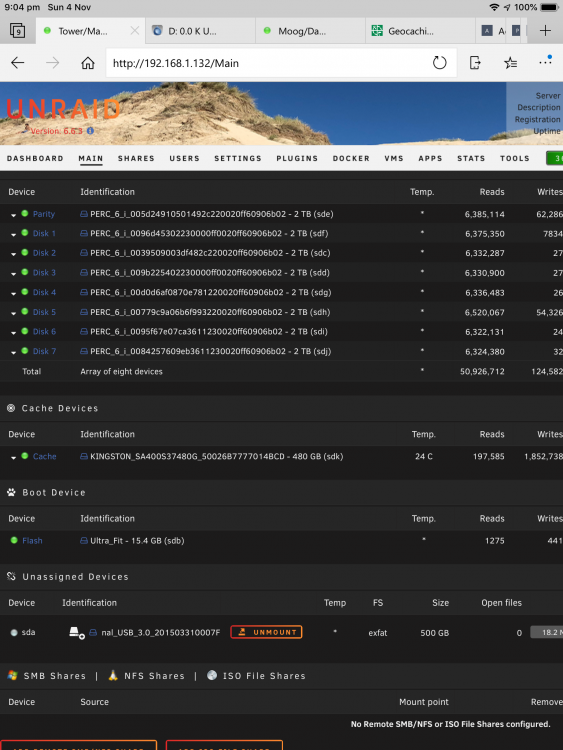Go to the browser home page
The height and width of the screenshot is (750, 563).
click(x=88, y=63)
